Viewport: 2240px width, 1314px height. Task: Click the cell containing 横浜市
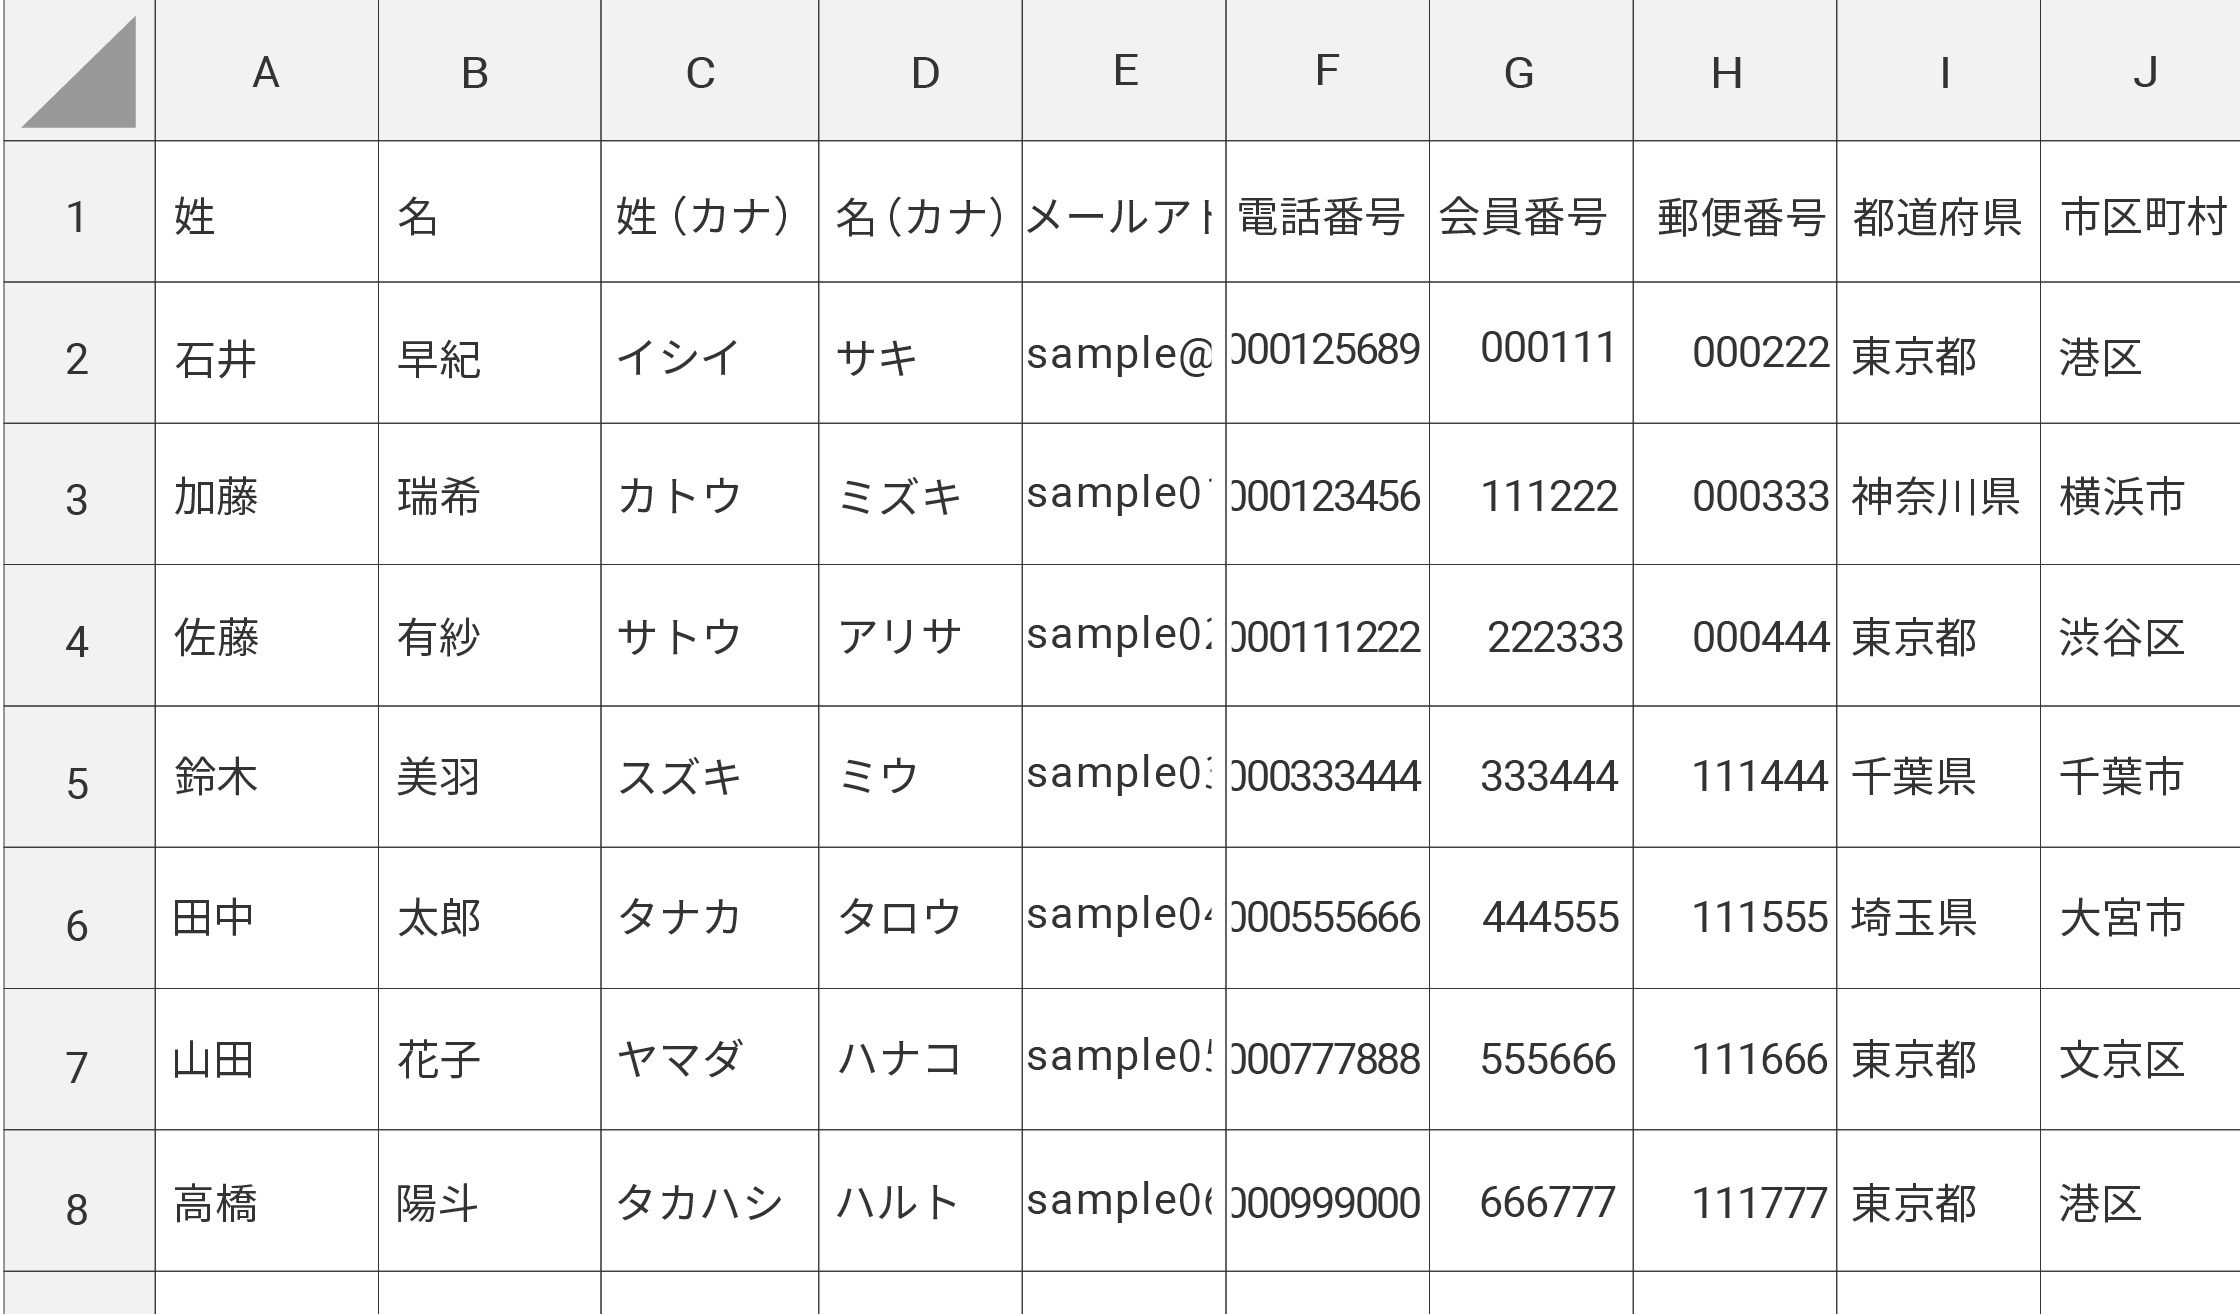[2140, 497]
